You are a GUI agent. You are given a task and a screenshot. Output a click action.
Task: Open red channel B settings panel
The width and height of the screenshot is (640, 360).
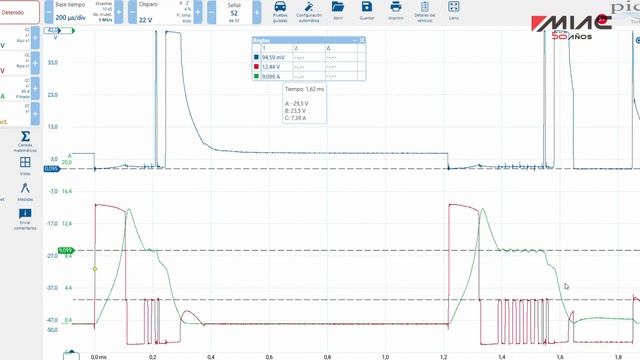pyautogui.click(x=15, y=63)
